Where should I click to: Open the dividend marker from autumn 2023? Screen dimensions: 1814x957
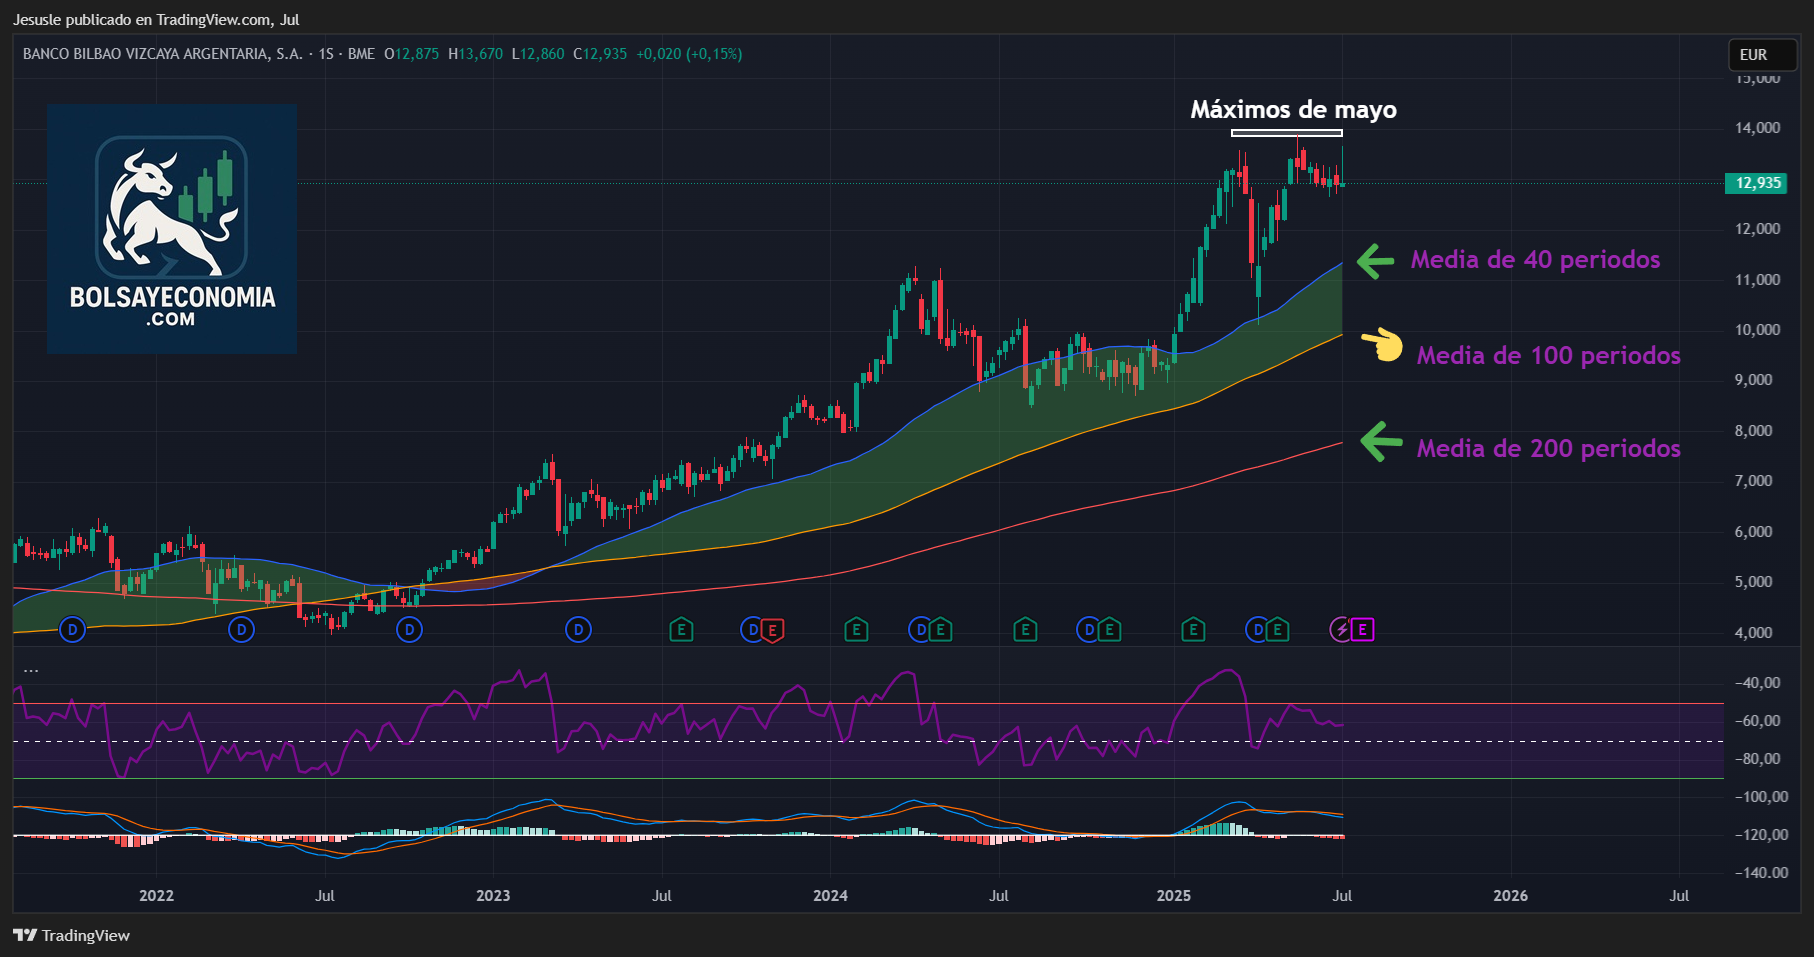point(752,630)
